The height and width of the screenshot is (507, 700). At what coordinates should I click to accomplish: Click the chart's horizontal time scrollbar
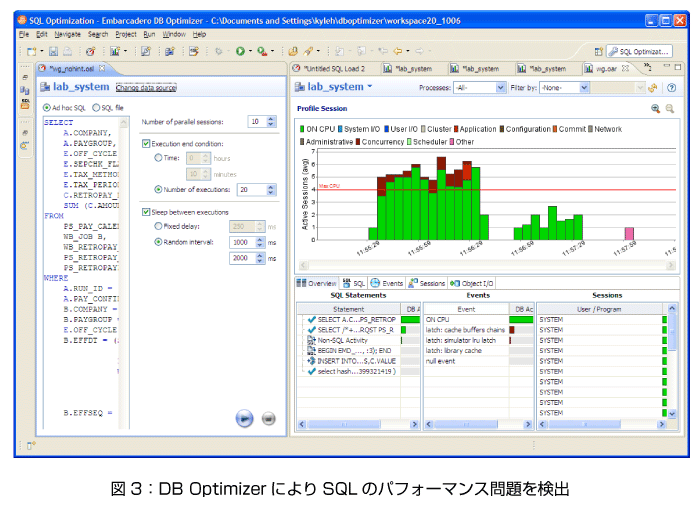click(487, 266)
